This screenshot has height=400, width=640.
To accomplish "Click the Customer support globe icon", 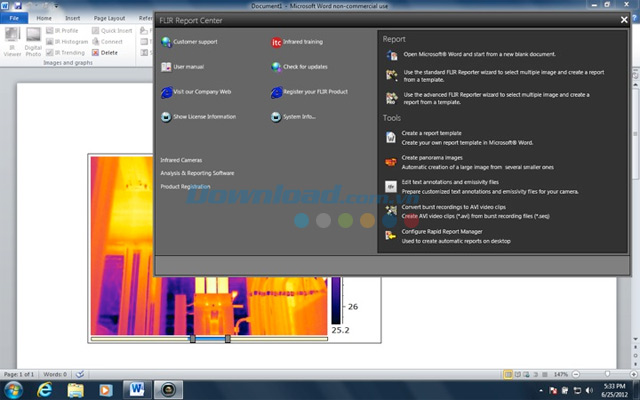I will [166, 43].
